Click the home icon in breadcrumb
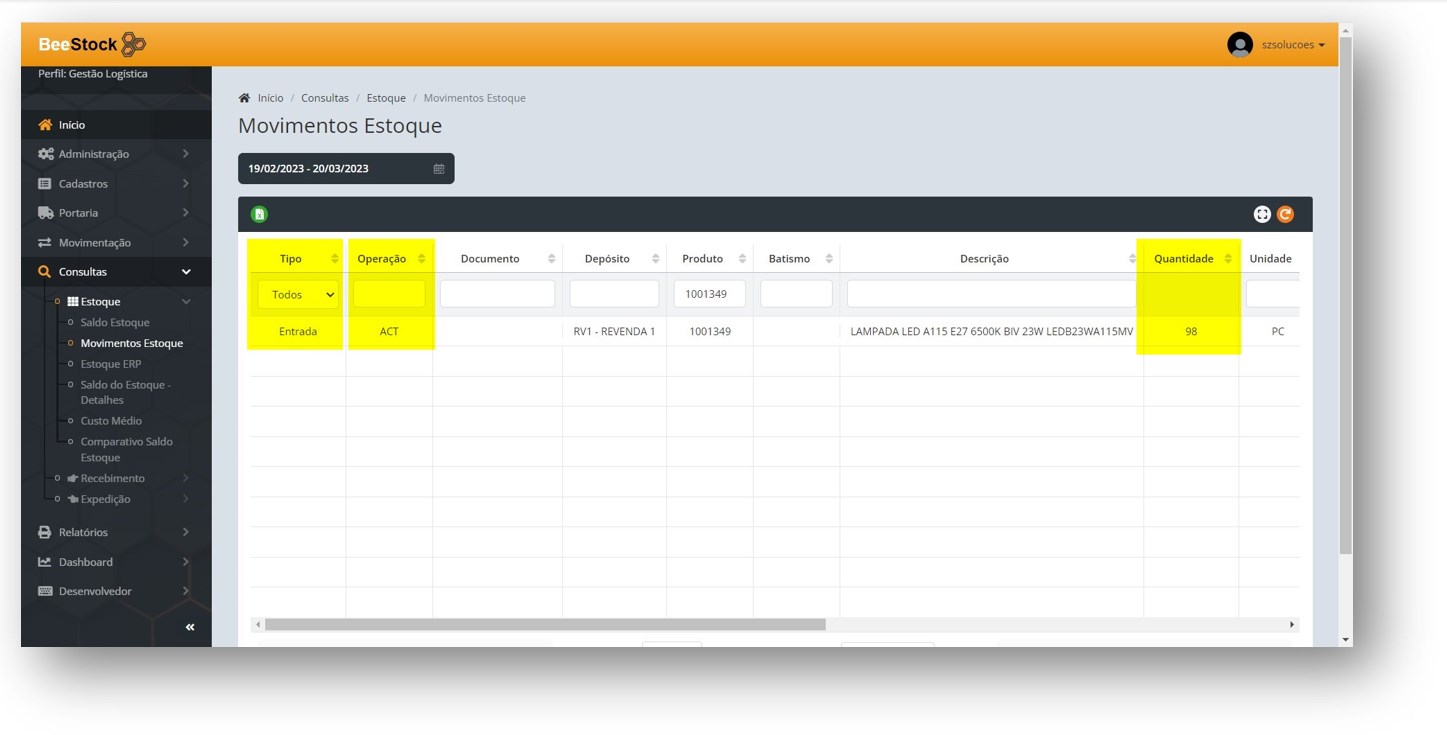The width and height of the screenshot is (1447, 735). pos(244,98)
